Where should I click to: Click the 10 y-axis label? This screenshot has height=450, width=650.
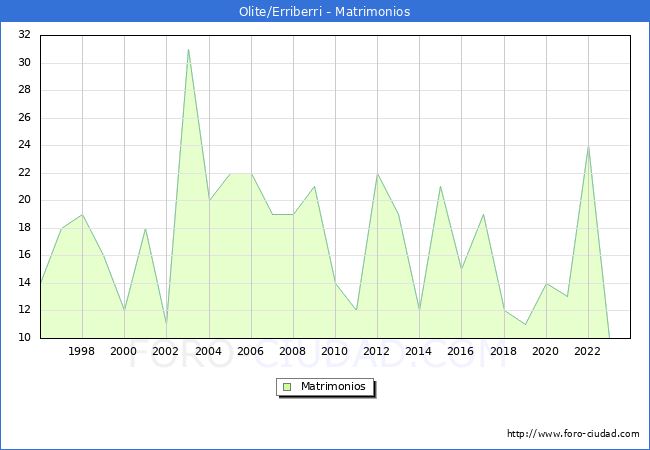[x=25, y=338]
